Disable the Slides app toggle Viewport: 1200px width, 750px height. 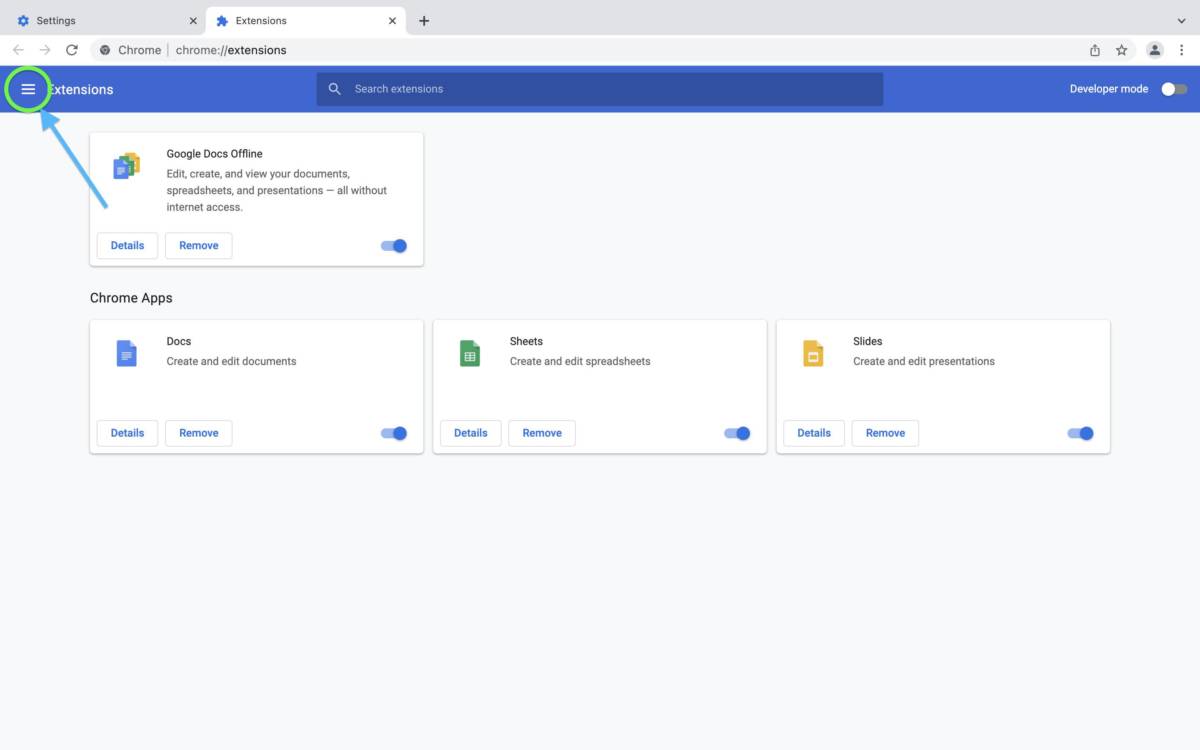pyautogui.click(x=1080, y=433)
